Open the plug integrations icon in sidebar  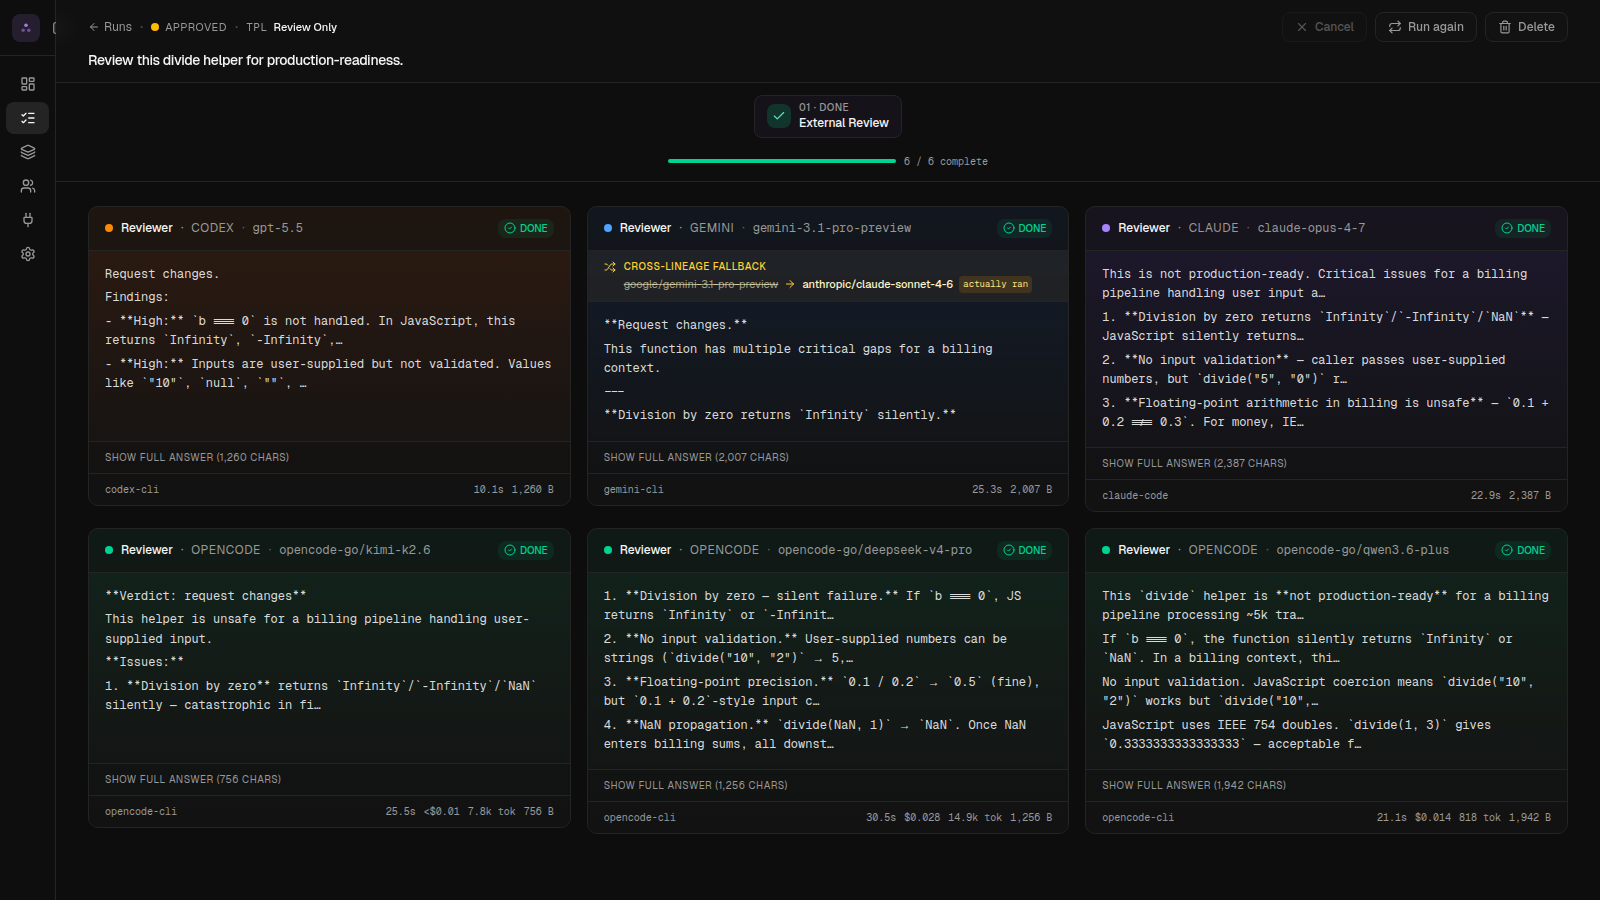28,220
